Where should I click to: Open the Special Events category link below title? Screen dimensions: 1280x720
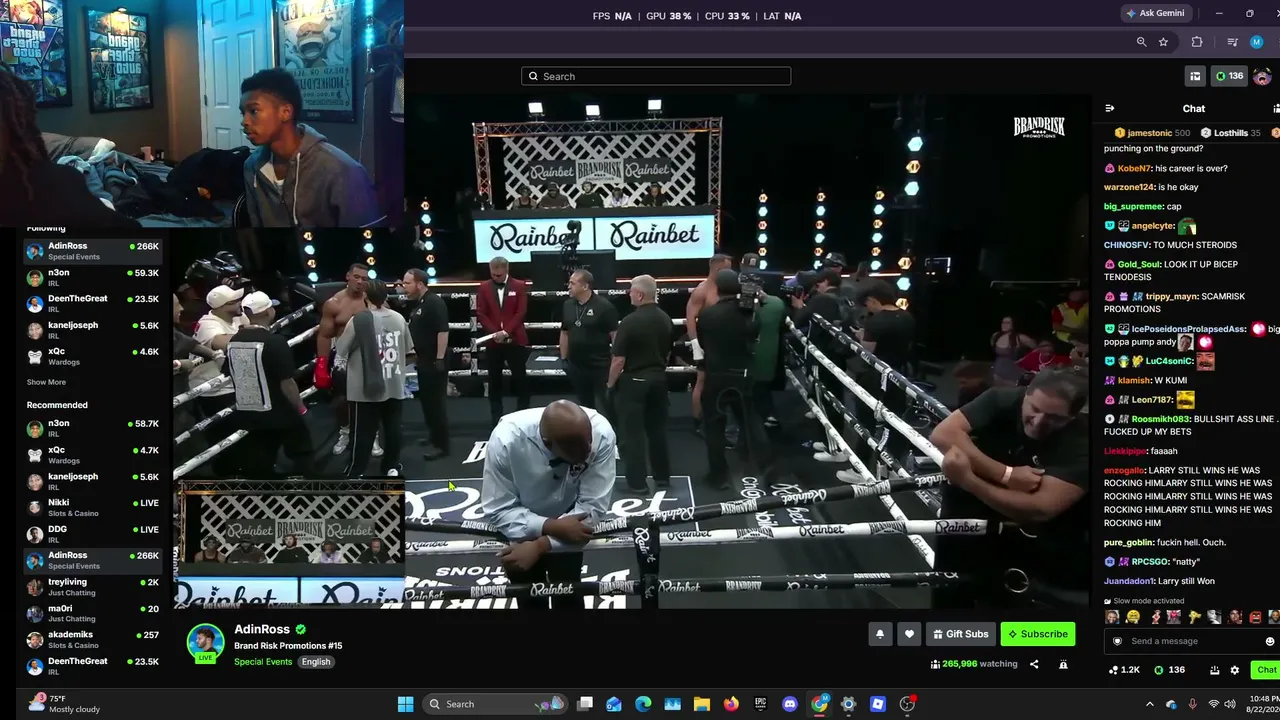(263, 662)
